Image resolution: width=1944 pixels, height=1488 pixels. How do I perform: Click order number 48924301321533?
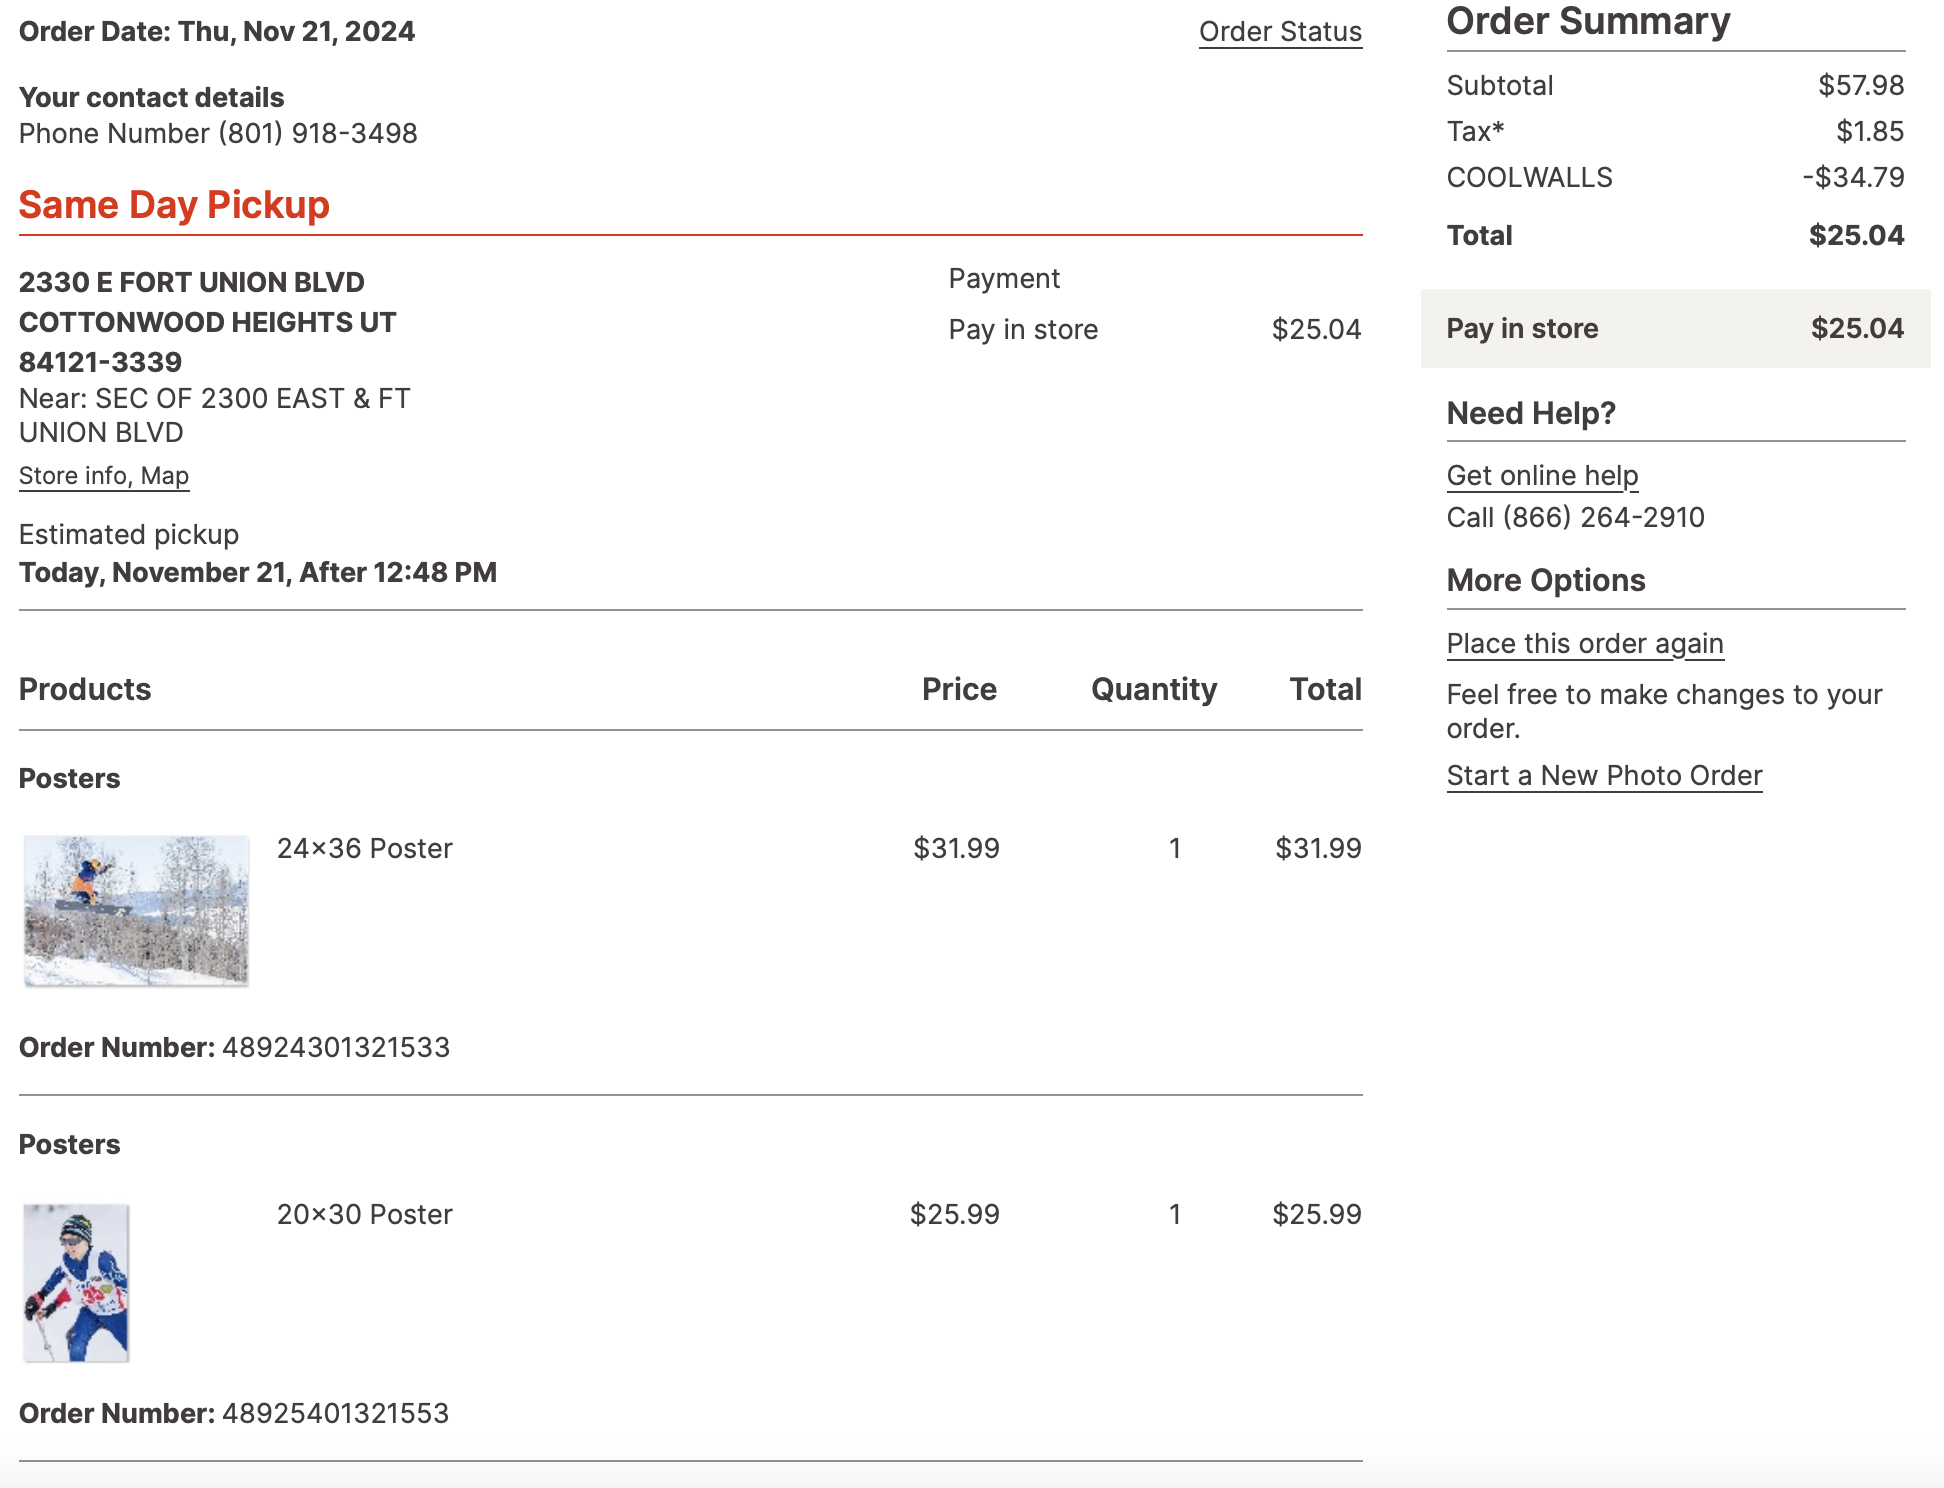335,1048
